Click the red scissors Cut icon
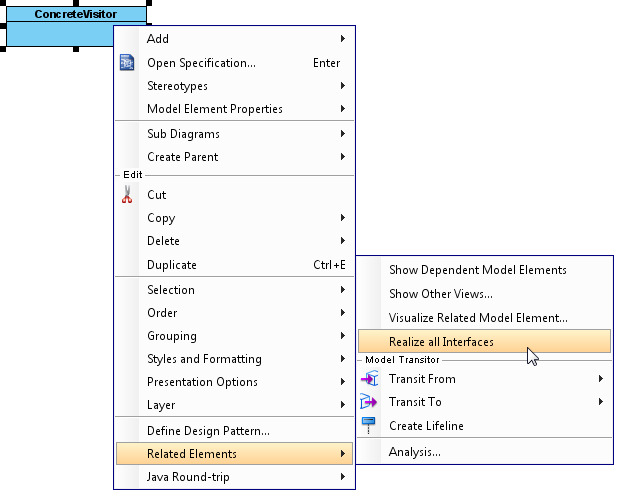 [x=127, y=194]
